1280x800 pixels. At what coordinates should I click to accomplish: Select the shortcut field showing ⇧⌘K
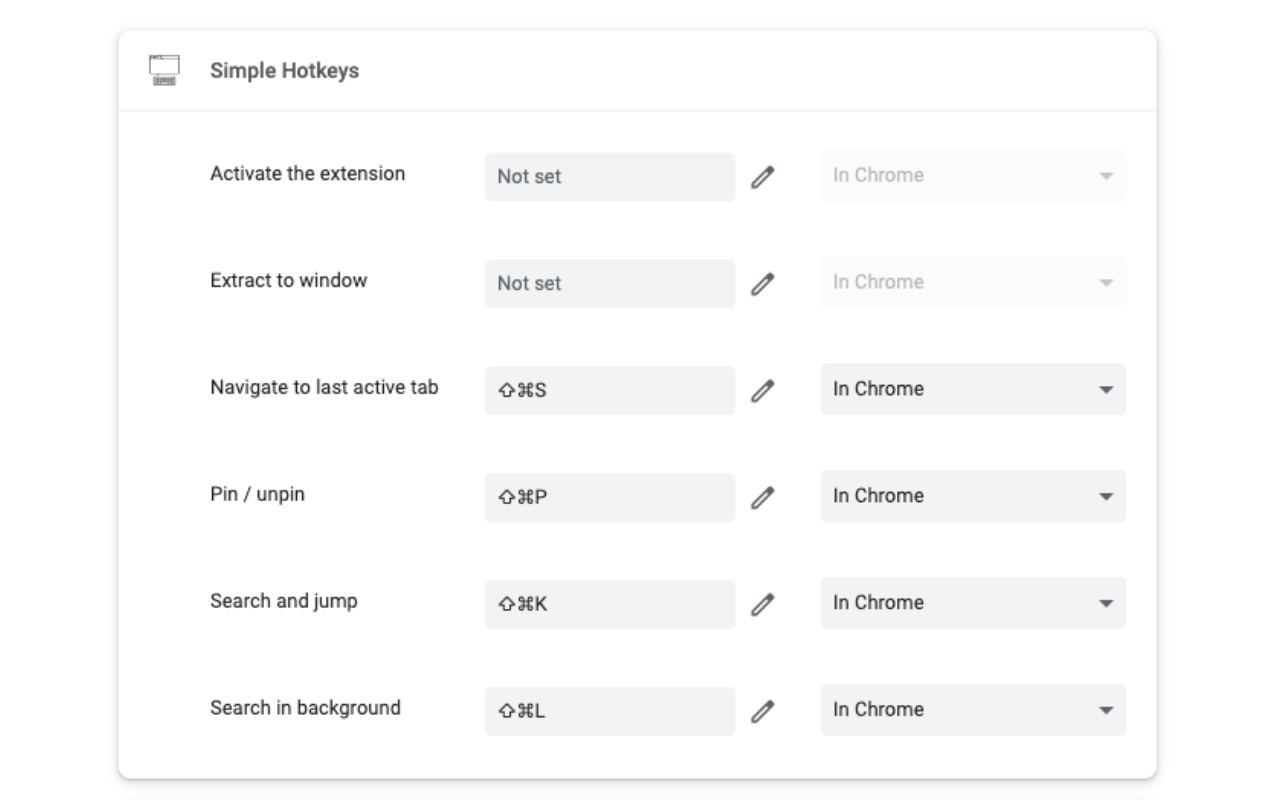tap(609, 603)
